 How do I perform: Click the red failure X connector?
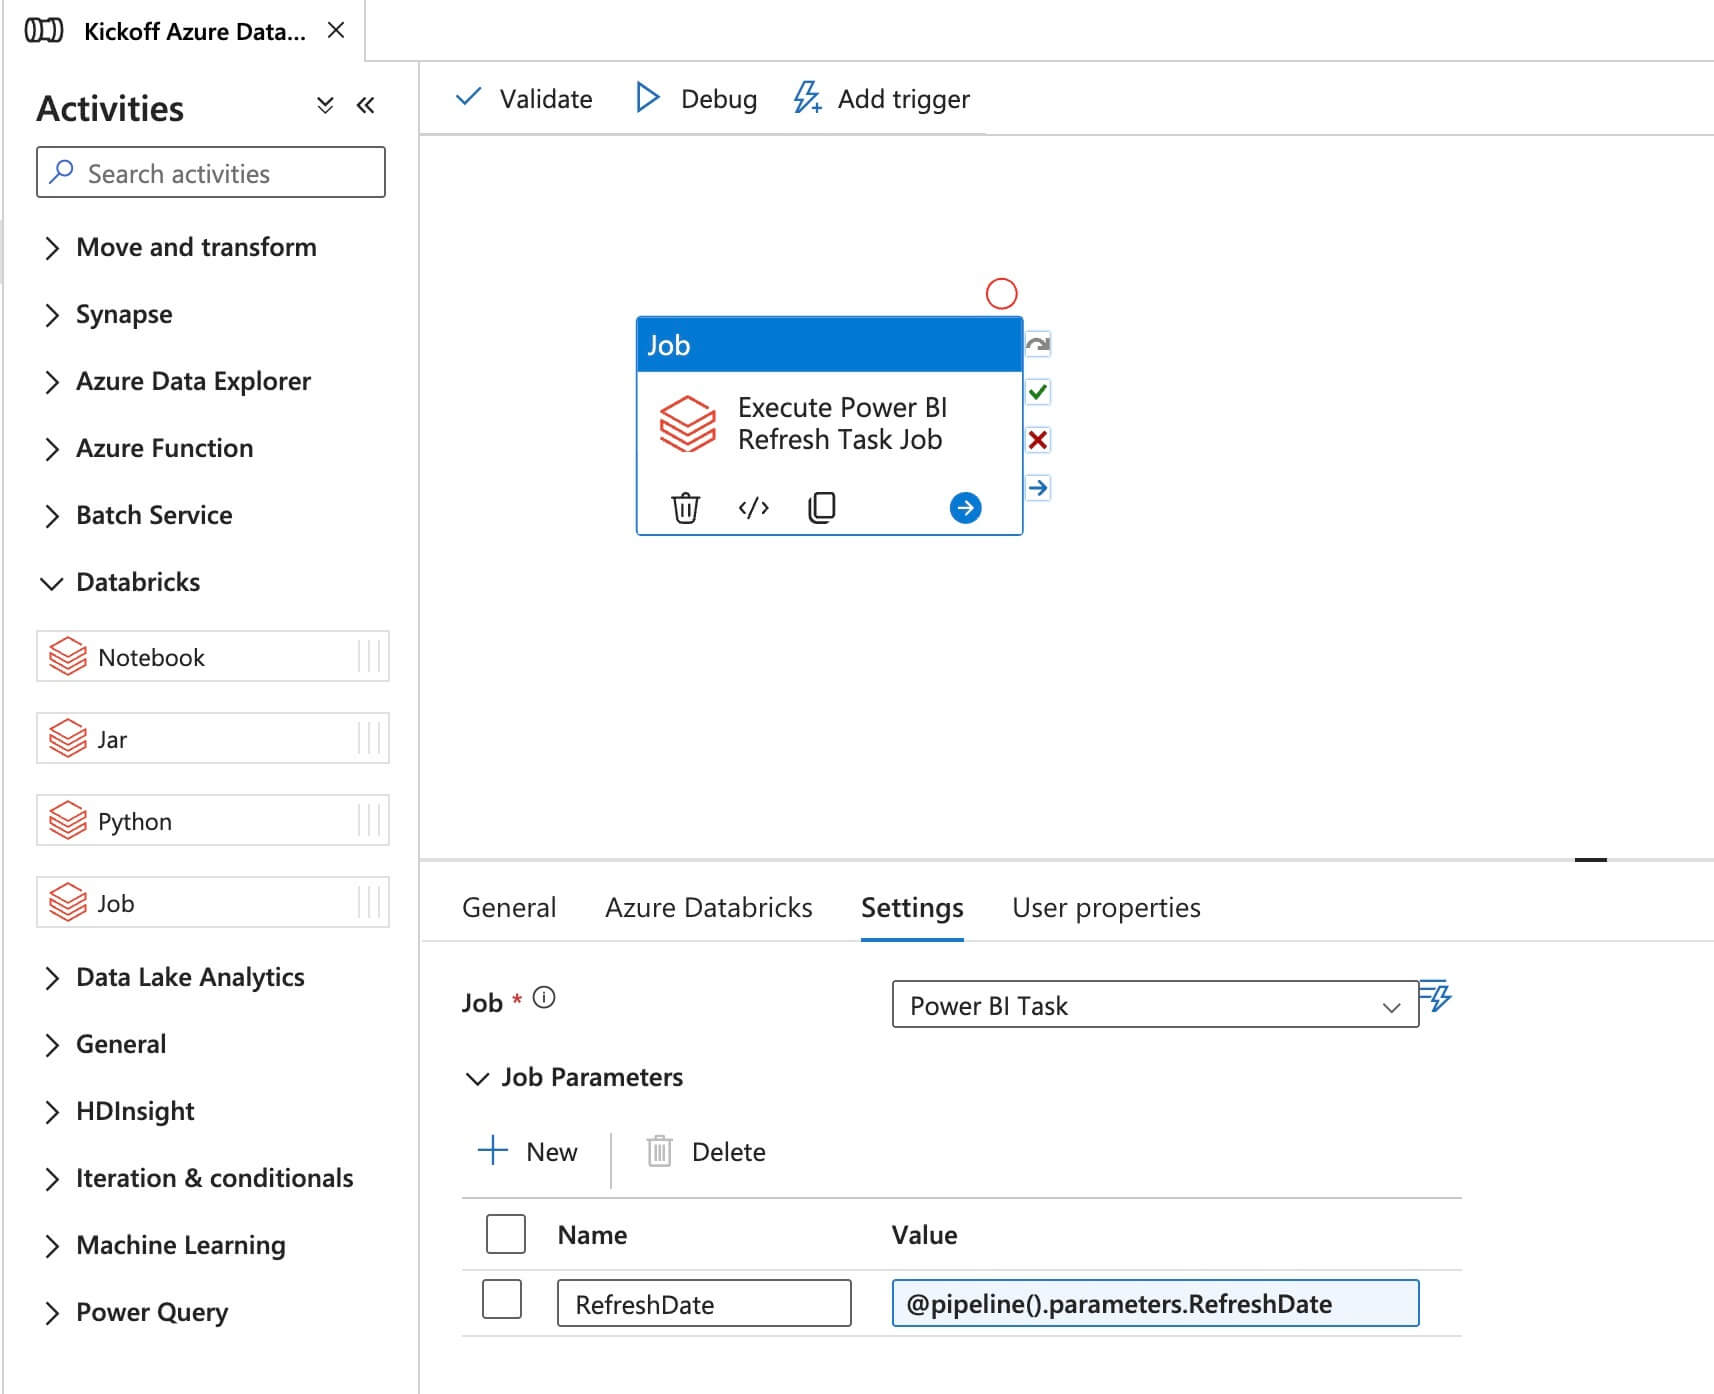1038,440
